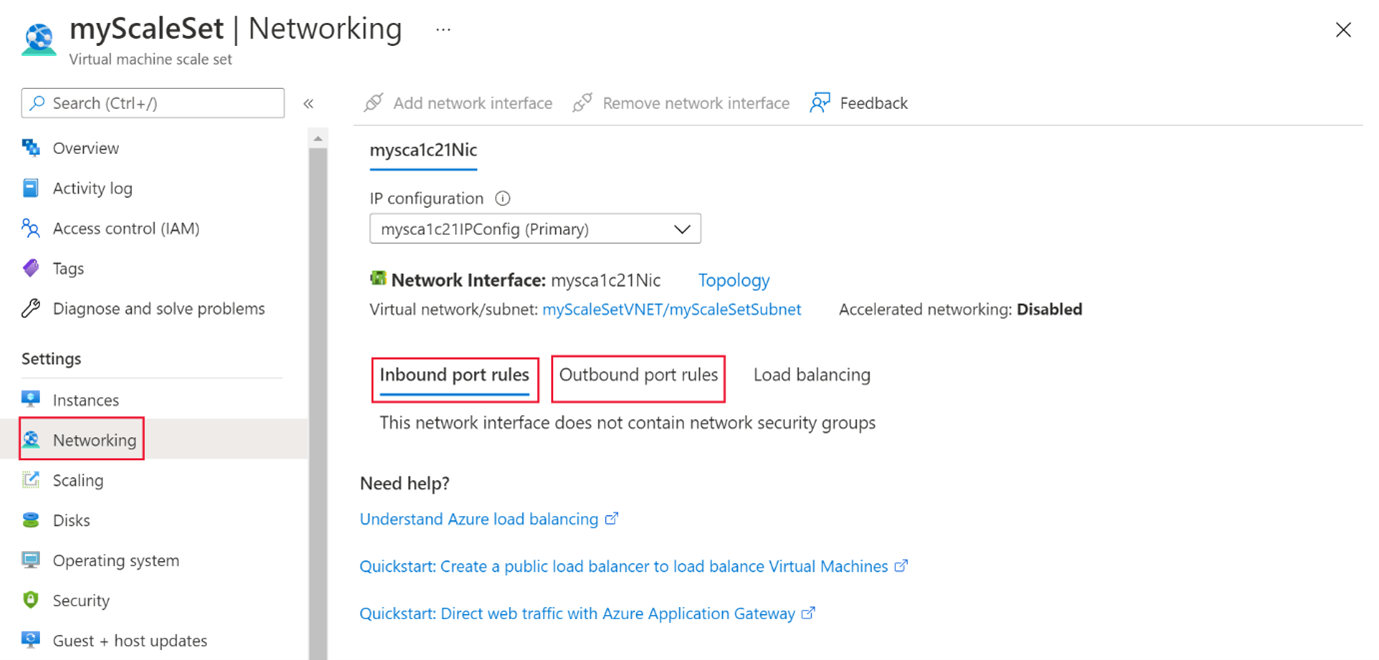
Task: Click the Instances icon
Action: tap(31, 400)
